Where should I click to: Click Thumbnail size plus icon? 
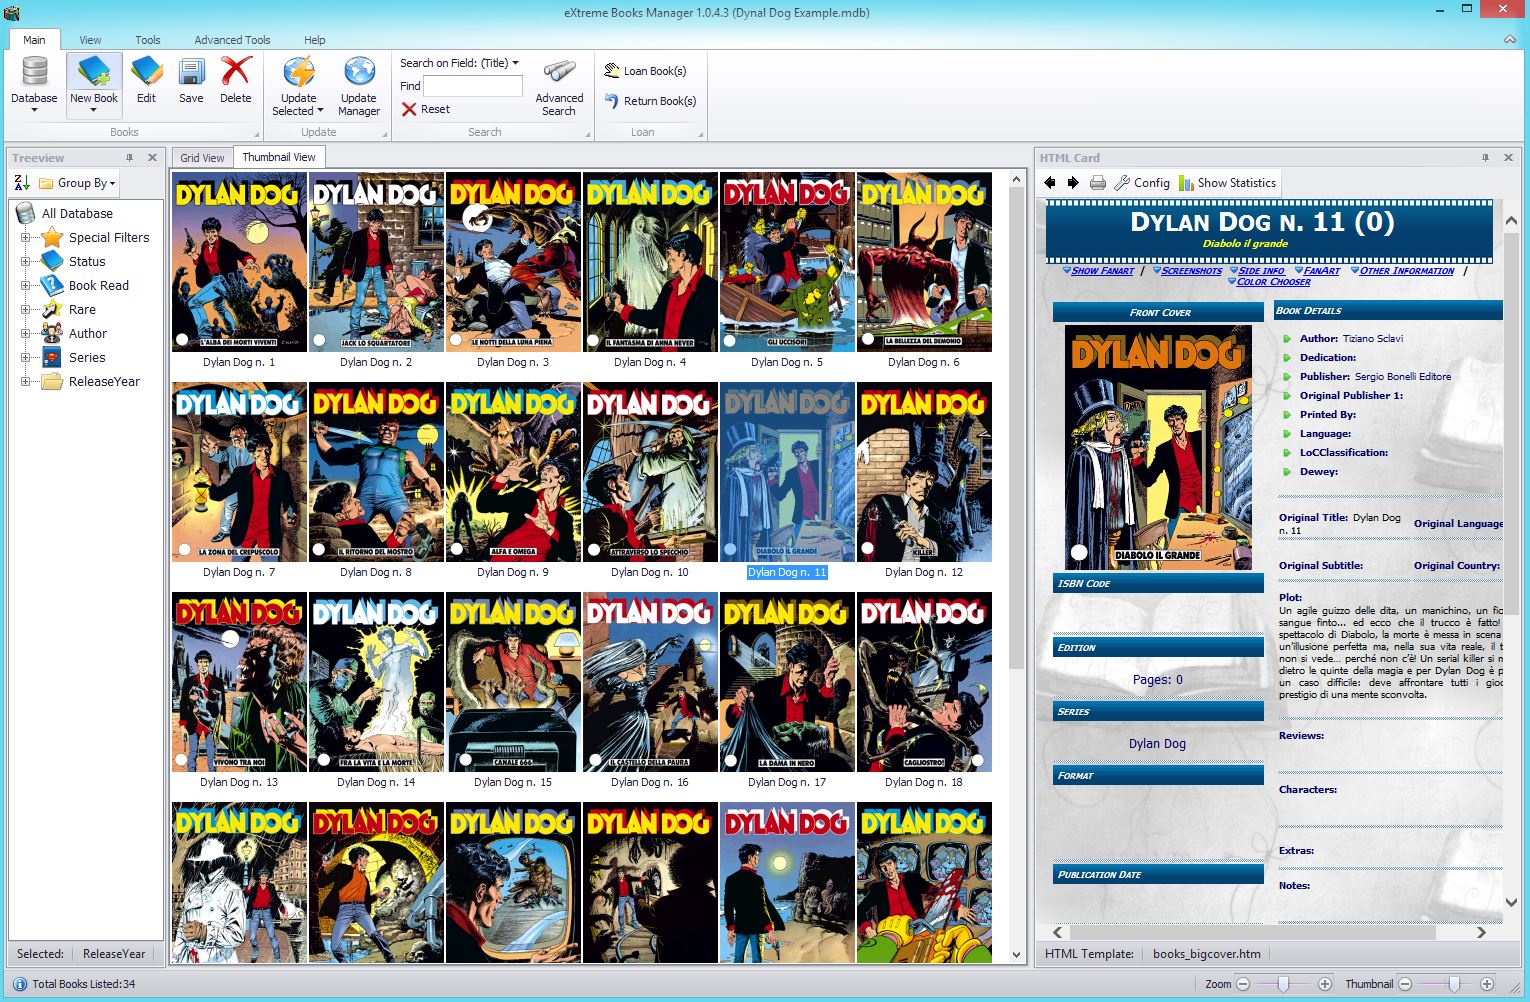pyautogui.click(x=1487, y=984)
